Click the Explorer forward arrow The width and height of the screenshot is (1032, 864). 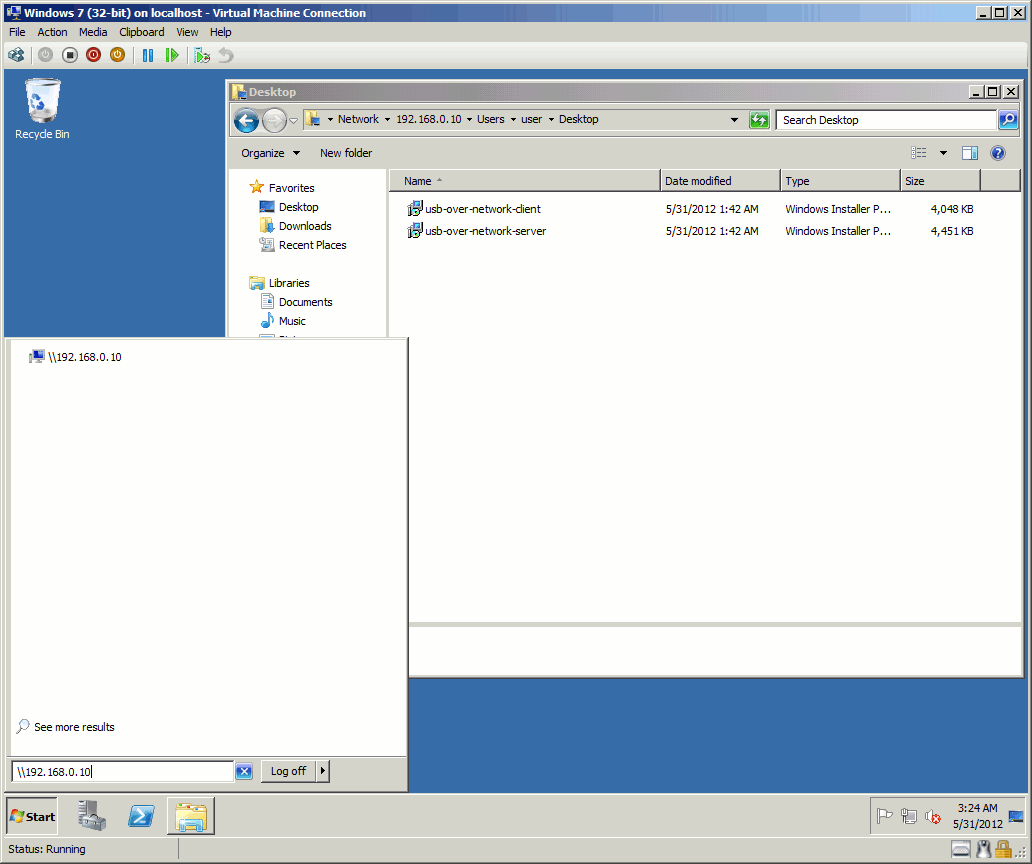click(x=274, y=120)
